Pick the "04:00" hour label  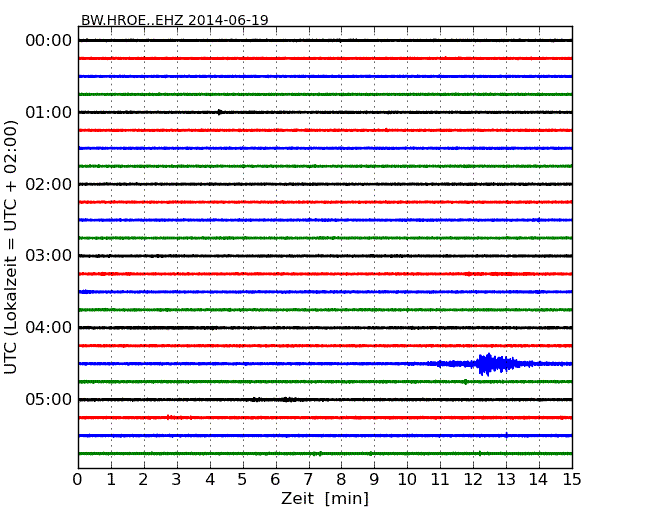pos(49,328)
